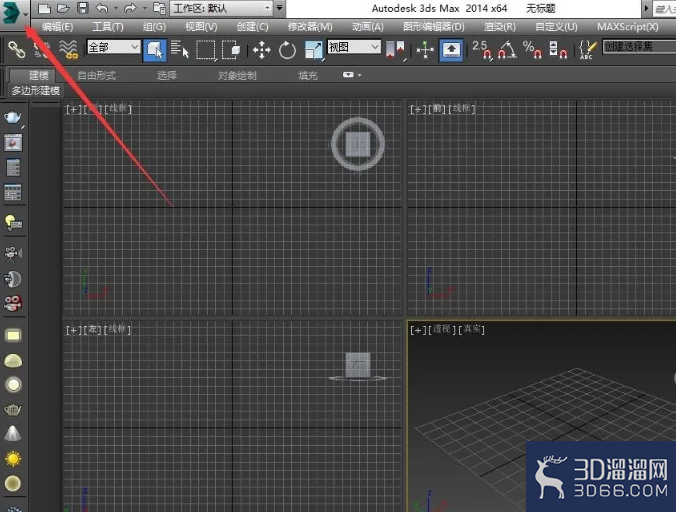This screenshot has width=676, height=512.
Task: Click the [+] button in the top viewport
Action: (x=73, y=109)
